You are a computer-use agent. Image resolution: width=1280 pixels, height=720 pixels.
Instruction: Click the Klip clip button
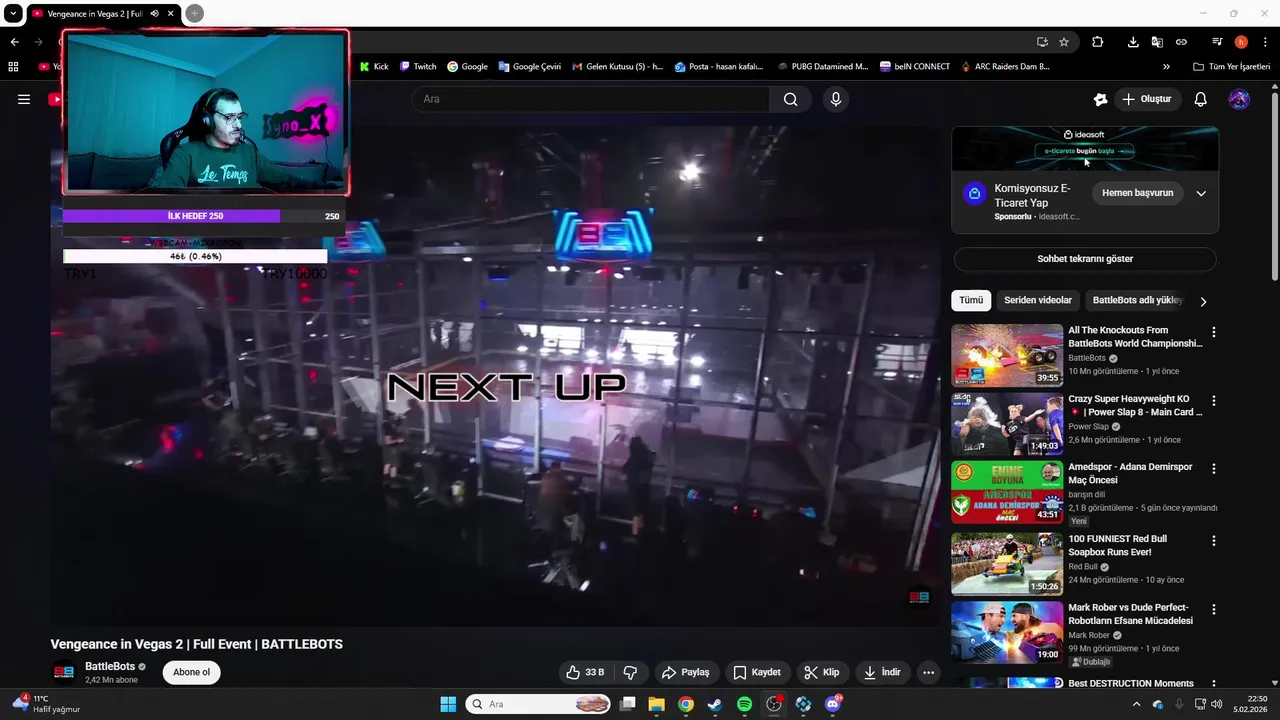pyautogui.click(x=822, y=672)
